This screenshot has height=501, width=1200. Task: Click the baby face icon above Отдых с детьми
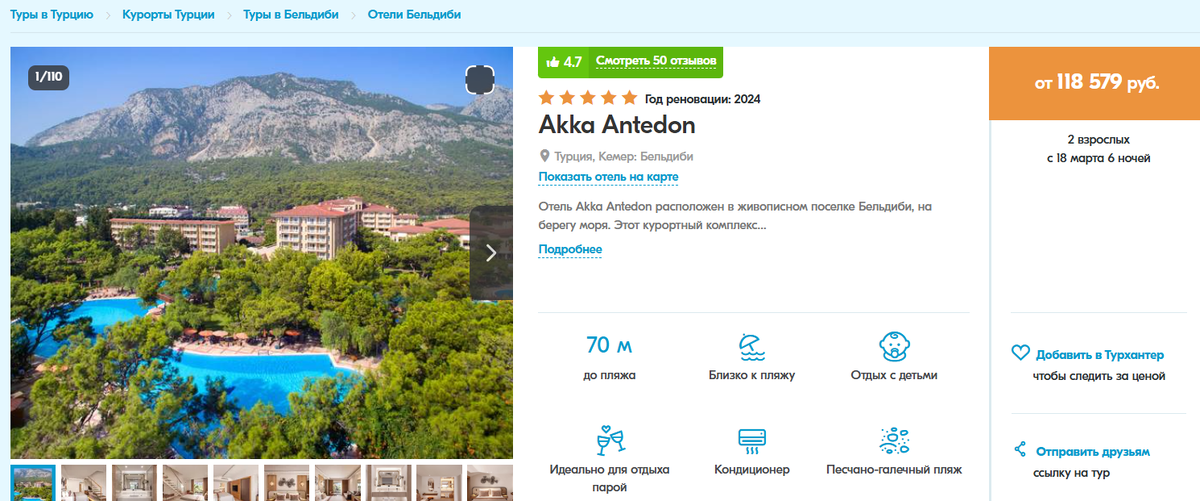893,347
